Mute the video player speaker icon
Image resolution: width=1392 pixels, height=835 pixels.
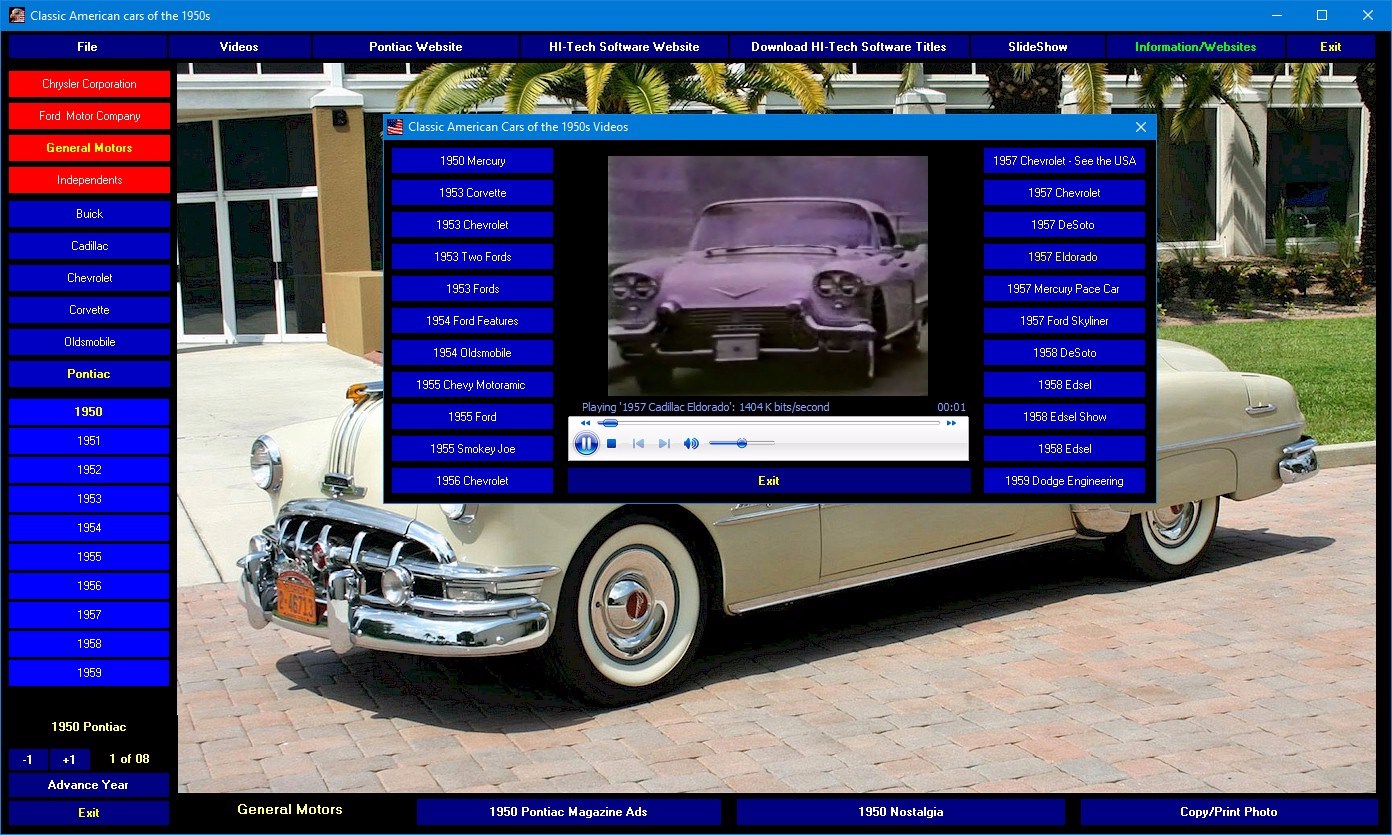pyautogui.click(x=691, y=443)
